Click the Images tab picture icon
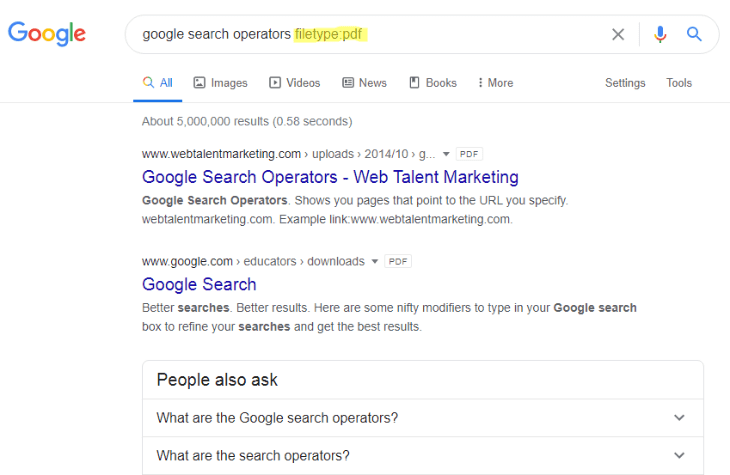 (200, 83)
